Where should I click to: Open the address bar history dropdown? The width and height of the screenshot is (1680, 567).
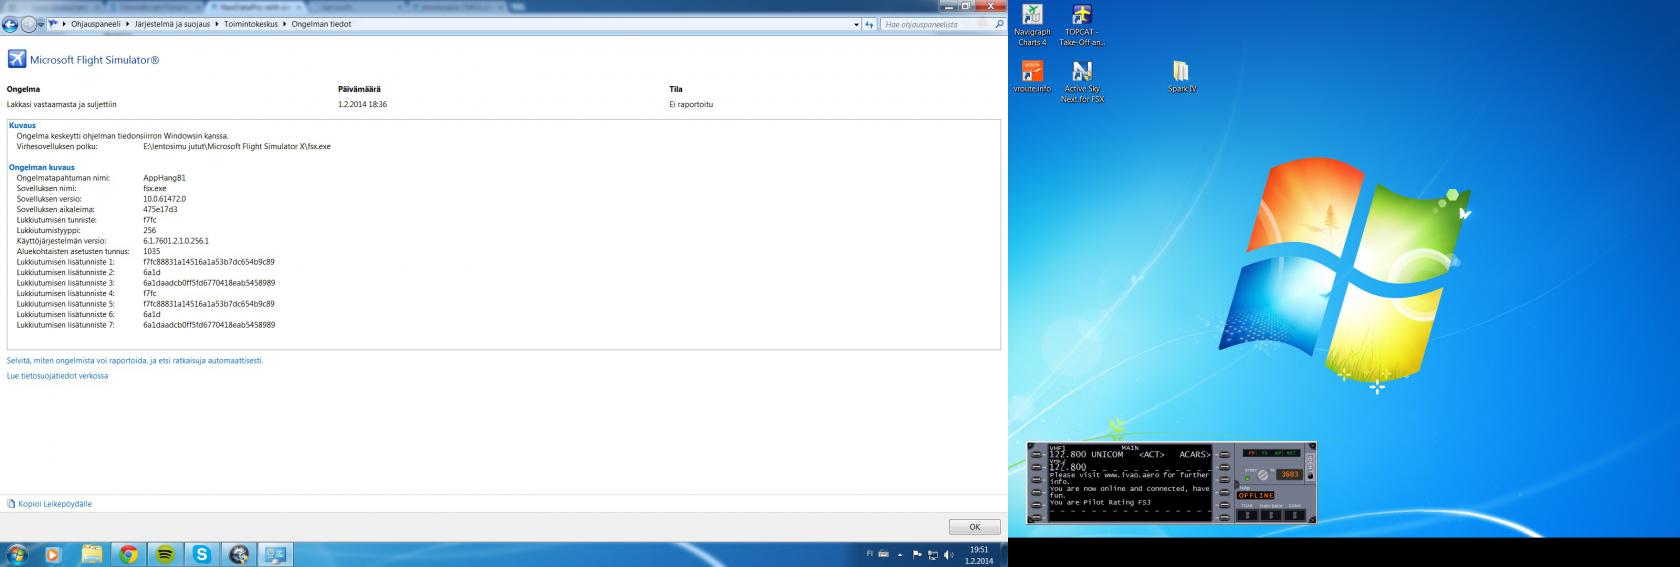click(x=856, y=24)
